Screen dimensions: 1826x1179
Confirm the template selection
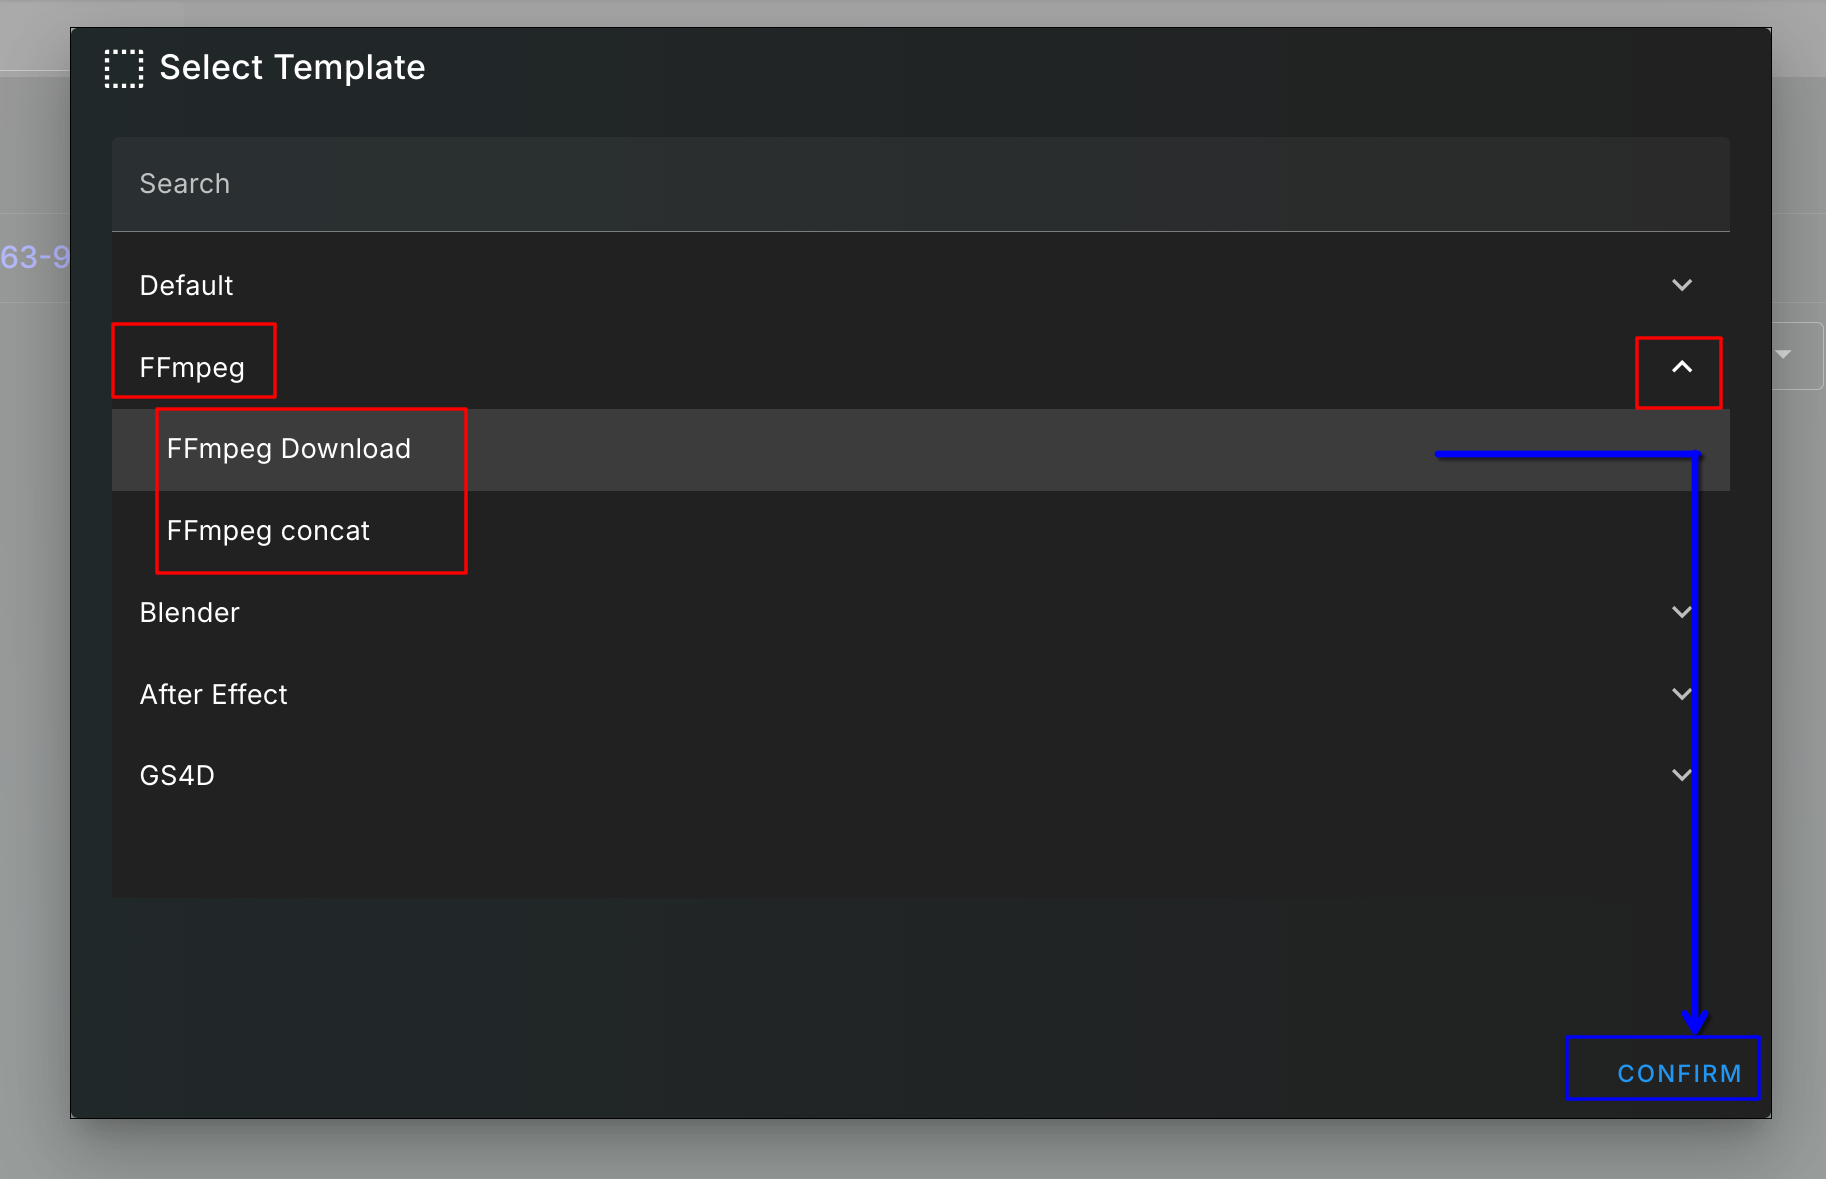pos(1679,1073)
